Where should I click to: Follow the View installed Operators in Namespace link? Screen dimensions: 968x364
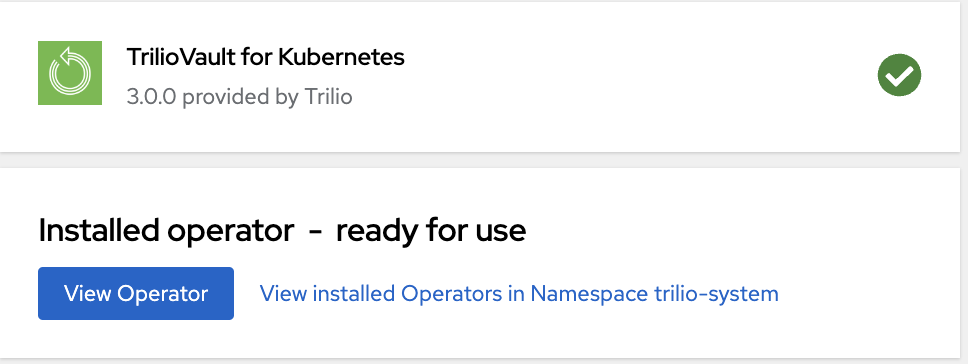[x=519, y=294]
